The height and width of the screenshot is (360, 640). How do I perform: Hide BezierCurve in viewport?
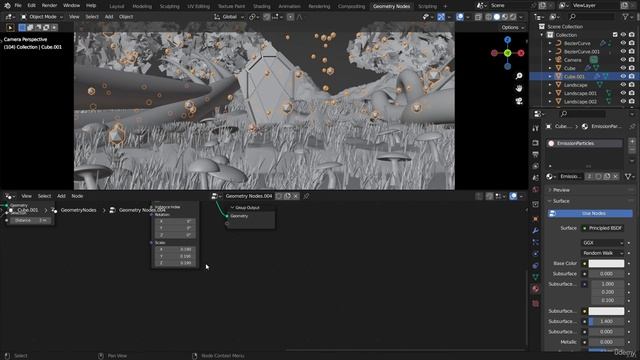click(623, 43)
